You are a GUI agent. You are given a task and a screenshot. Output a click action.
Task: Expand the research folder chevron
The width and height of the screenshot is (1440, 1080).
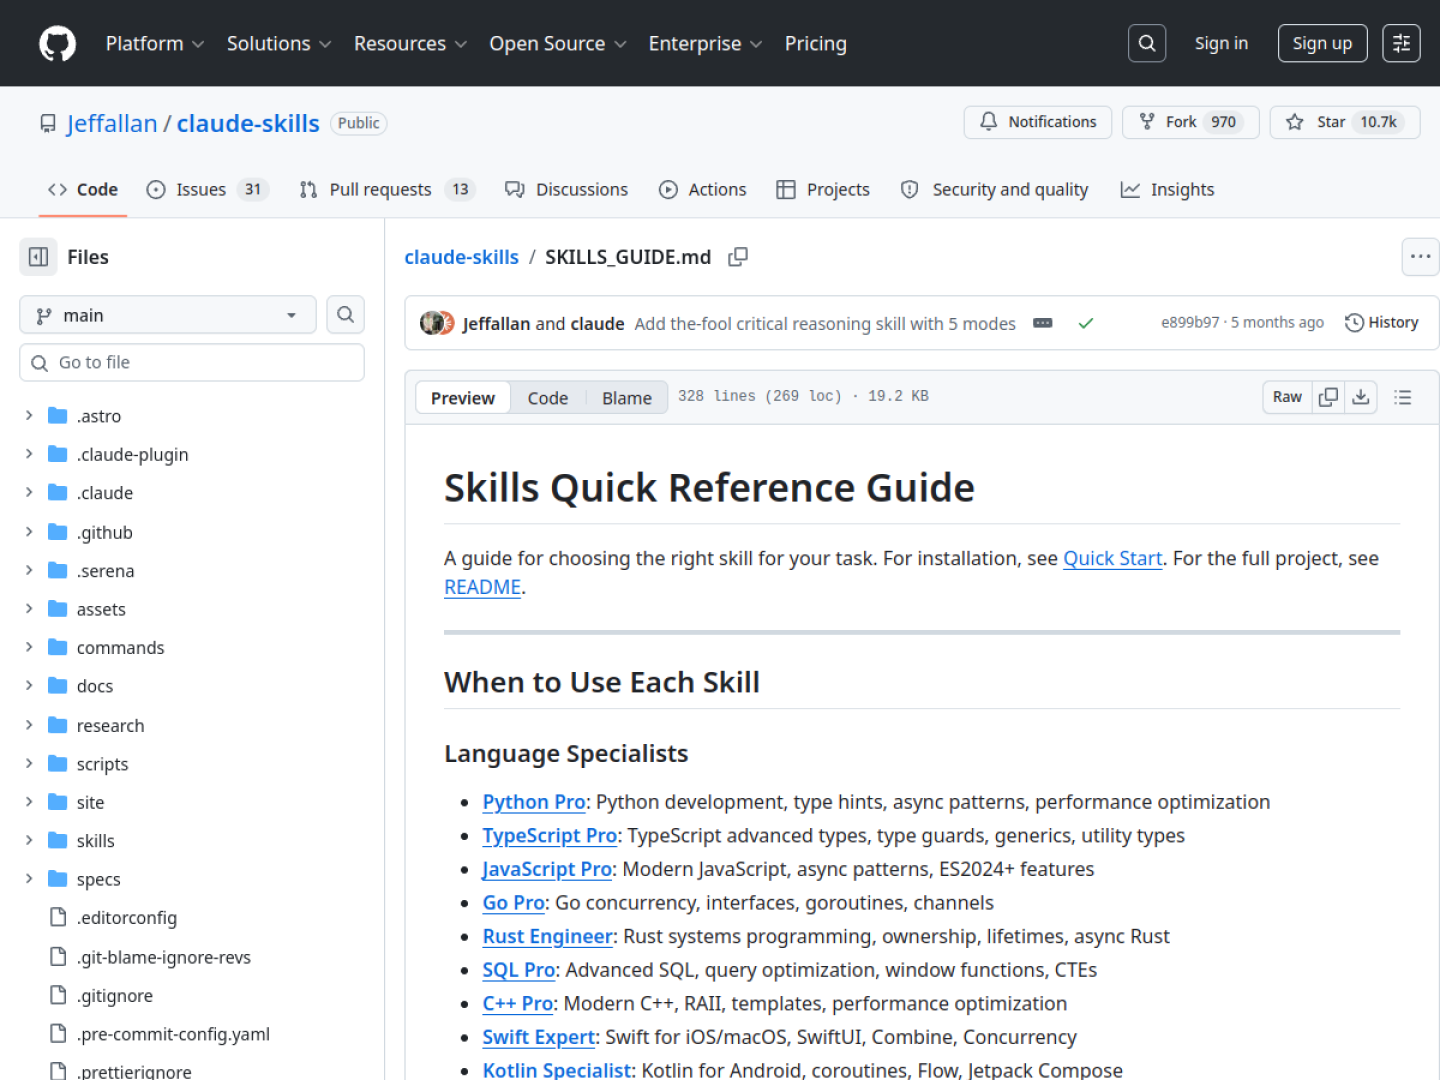(x=29, y=724)
